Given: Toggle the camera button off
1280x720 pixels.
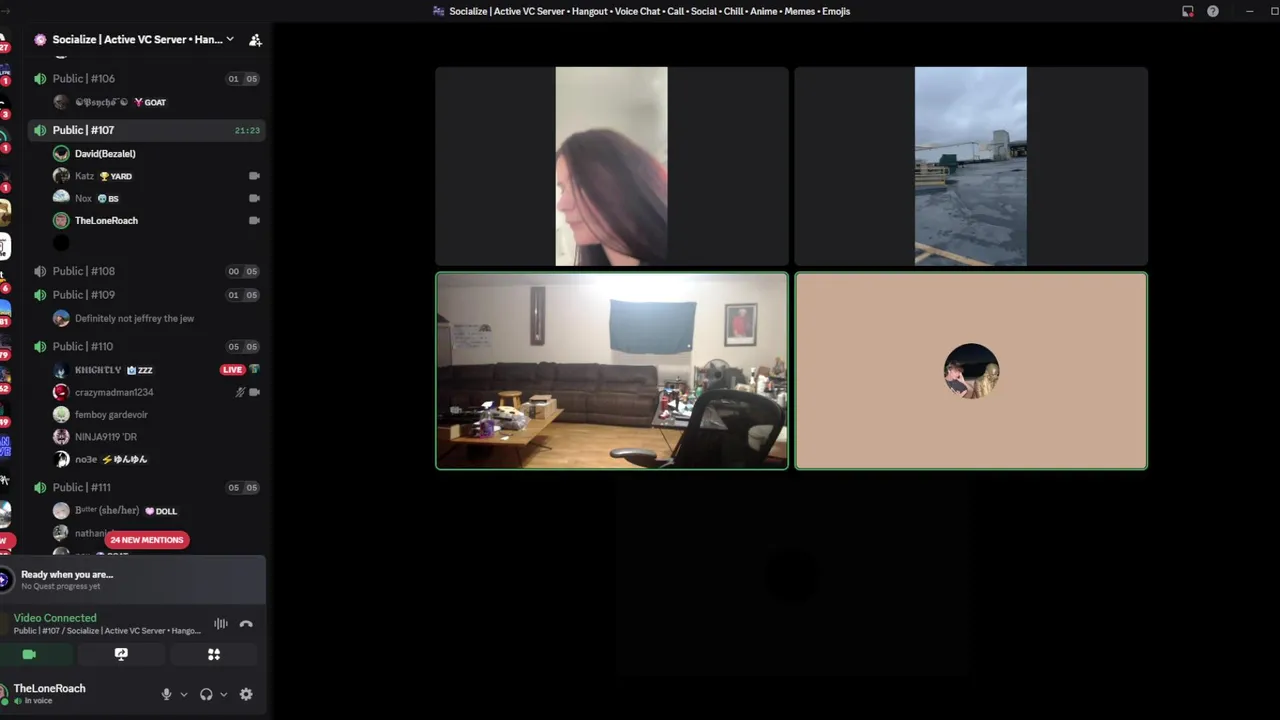Looking at the screenshot, I should click(29, 654).
